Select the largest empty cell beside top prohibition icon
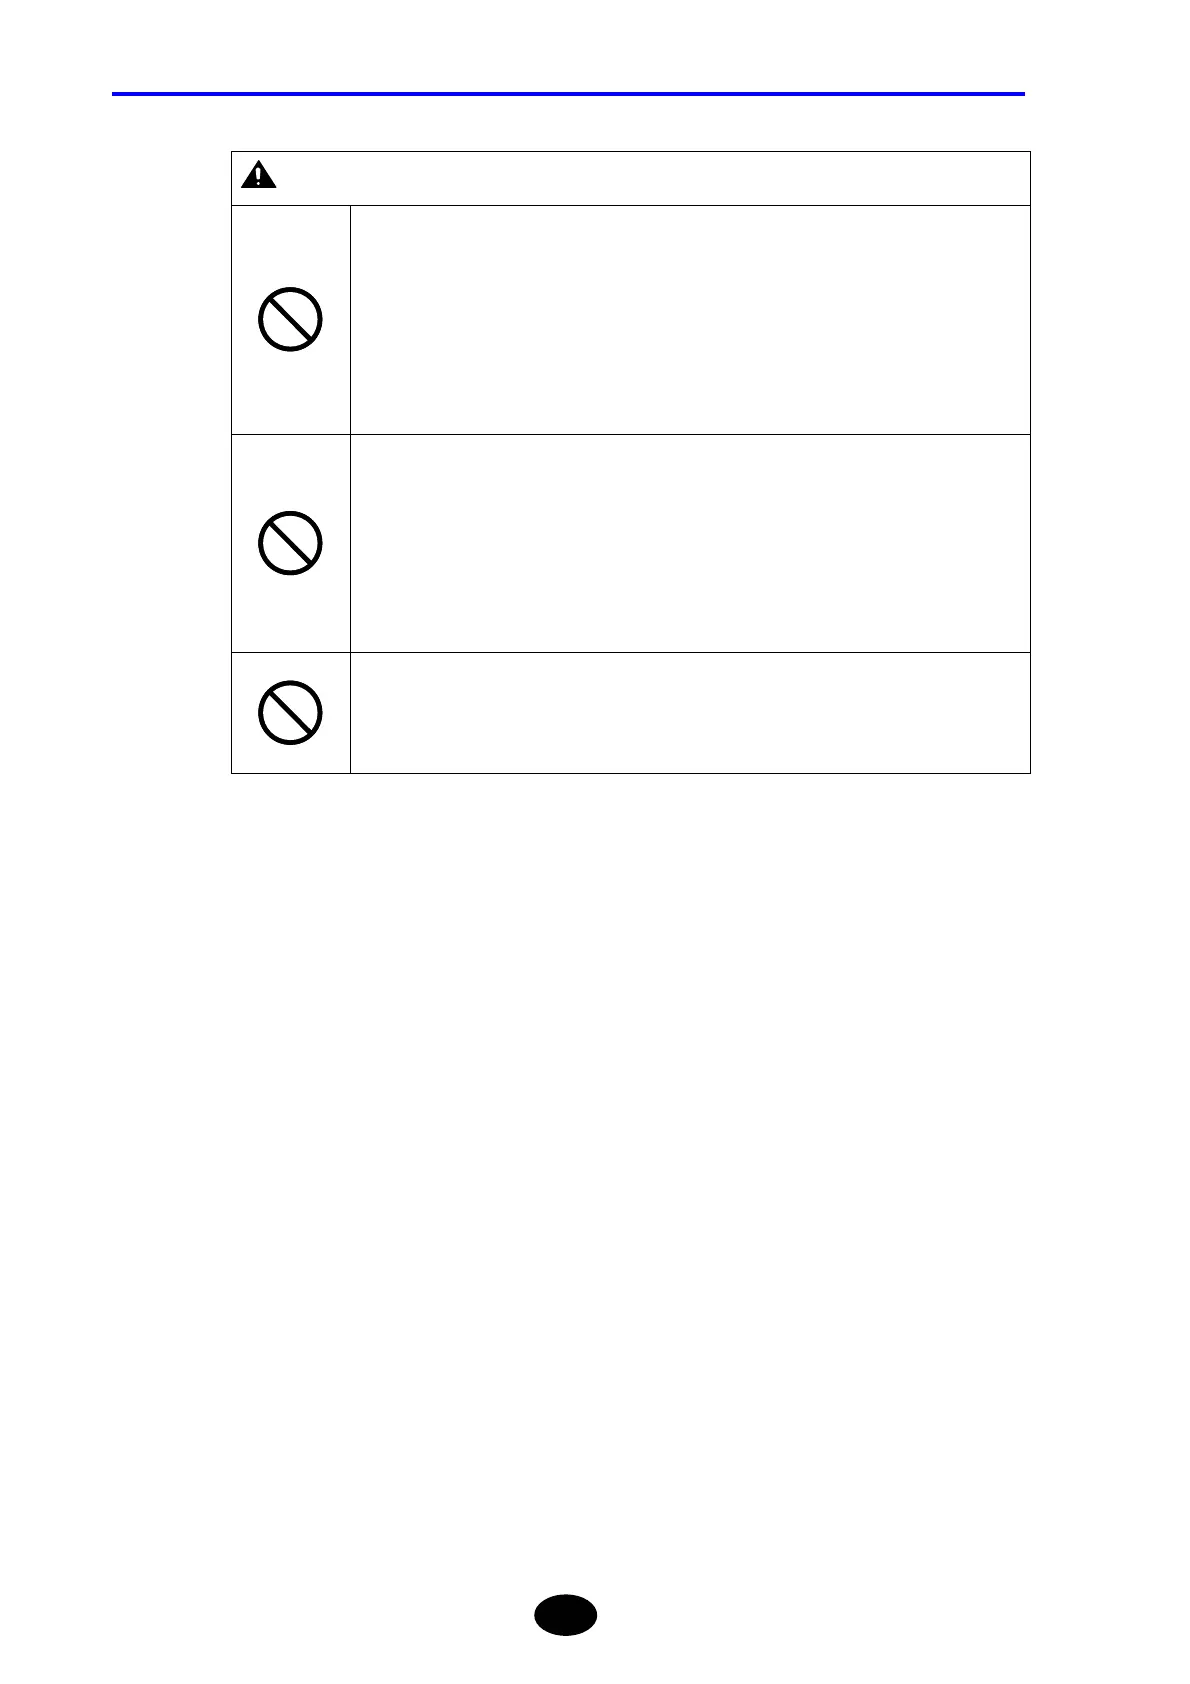This screenshot has height=1684, width=1190. coord(690,320)
